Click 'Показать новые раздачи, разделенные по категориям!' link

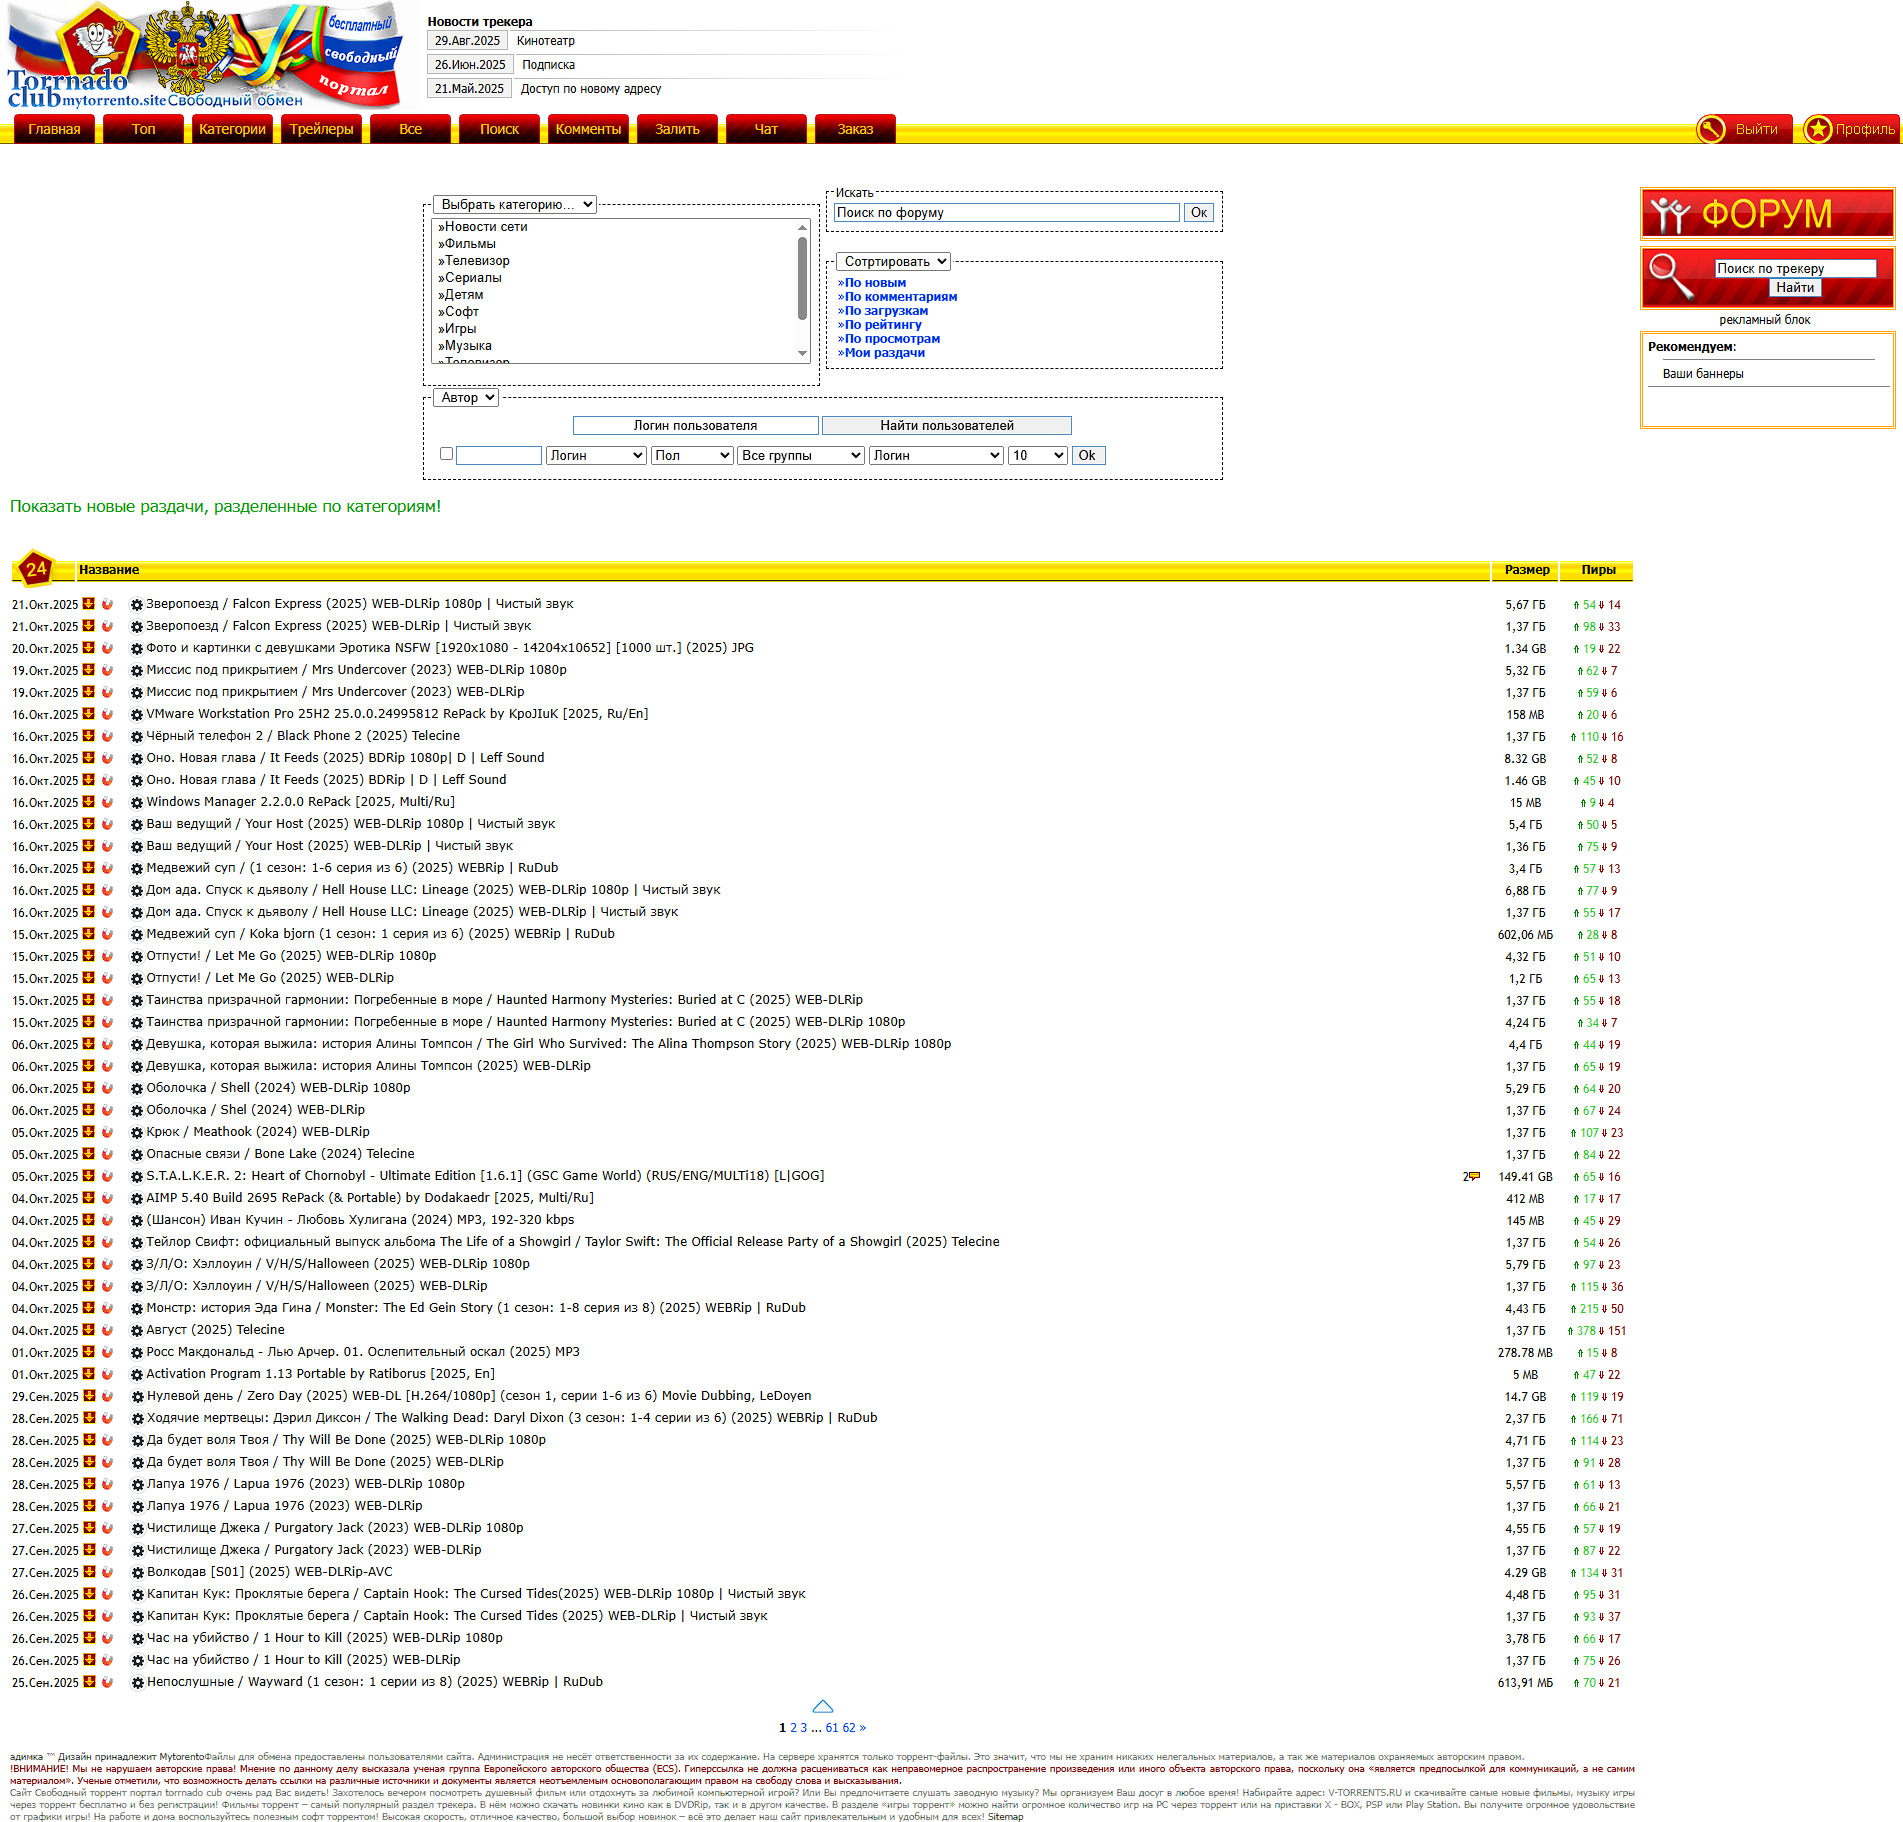click(225, 507)
